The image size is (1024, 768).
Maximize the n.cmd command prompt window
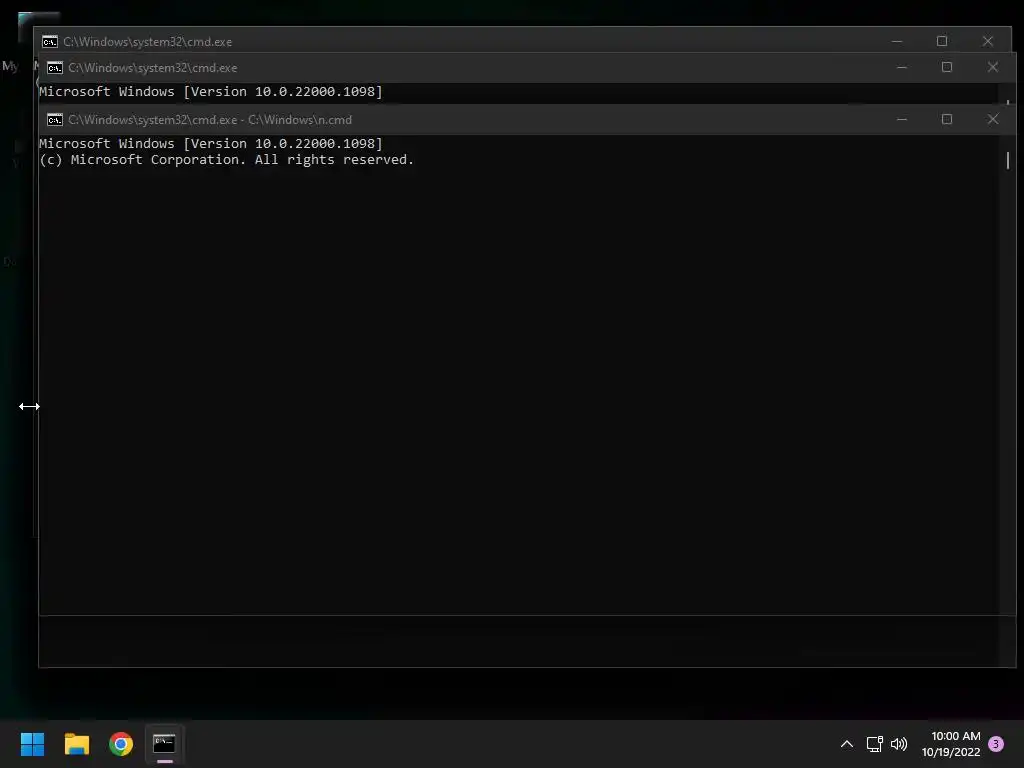[947, 120]
